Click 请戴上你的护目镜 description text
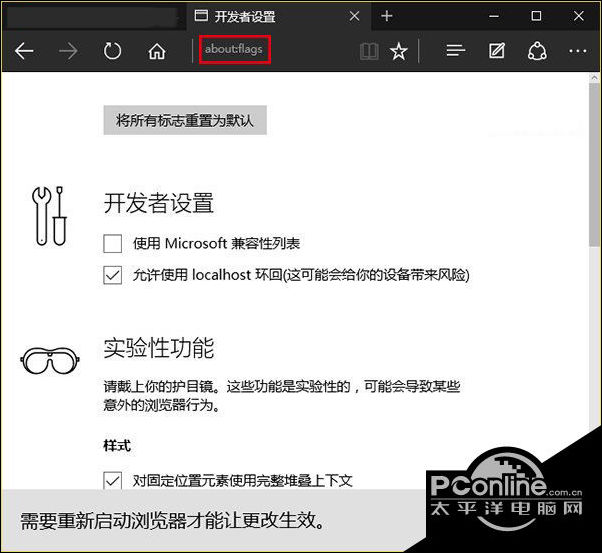The image size is (602, 553). click(282, 396)
